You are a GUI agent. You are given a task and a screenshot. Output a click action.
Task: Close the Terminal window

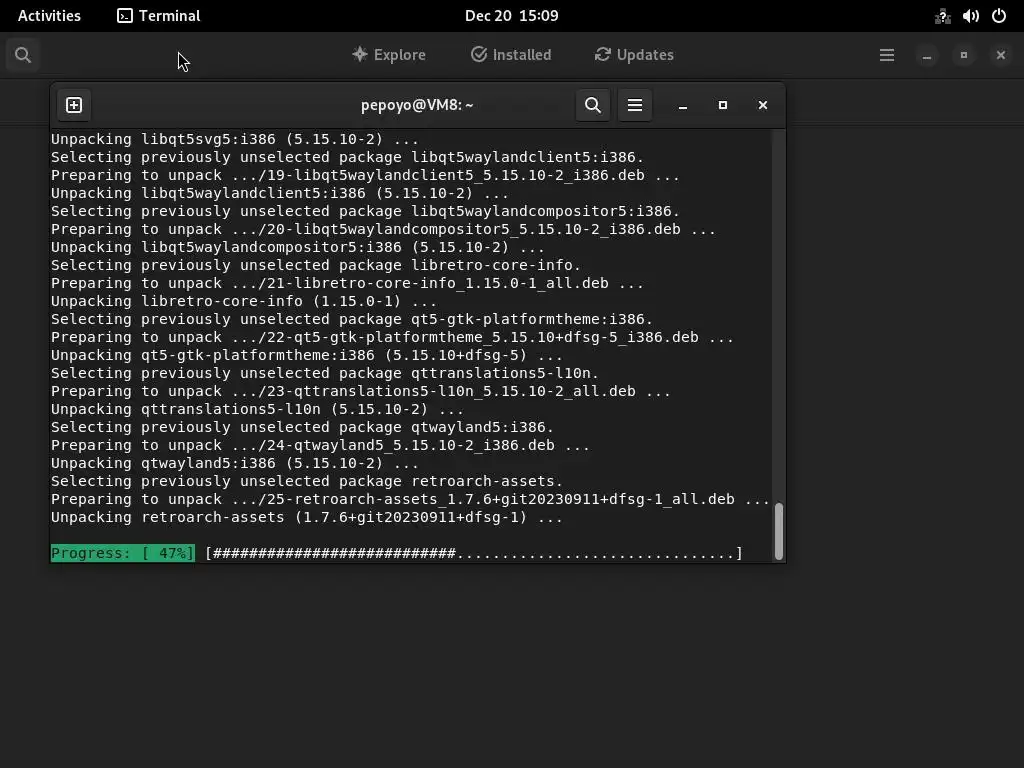click(762, 105)
